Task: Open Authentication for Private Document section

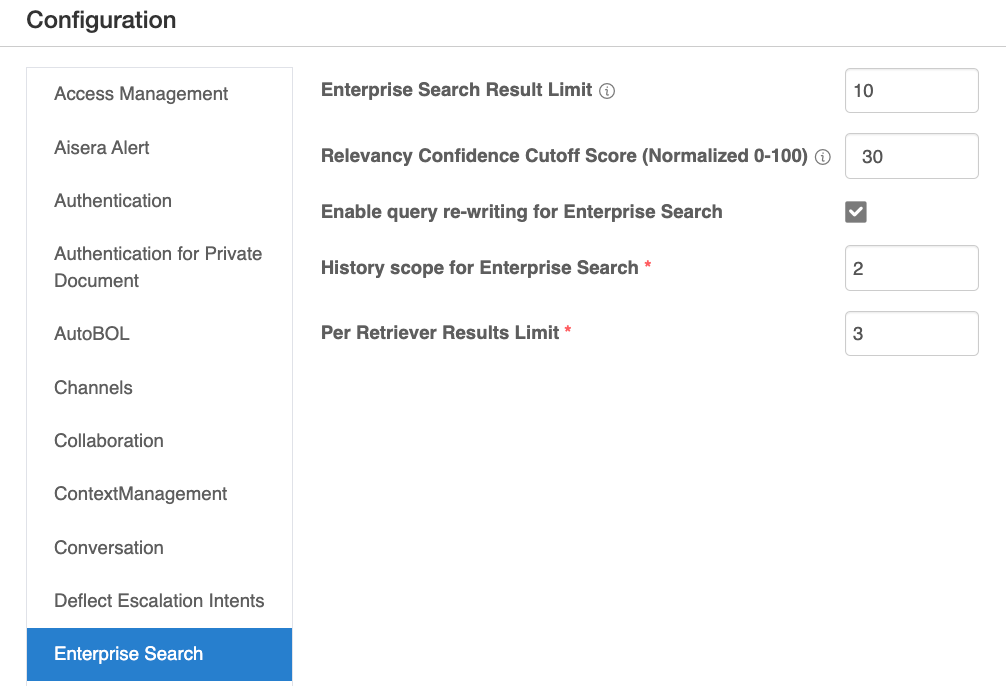Action: click(158, 267)
